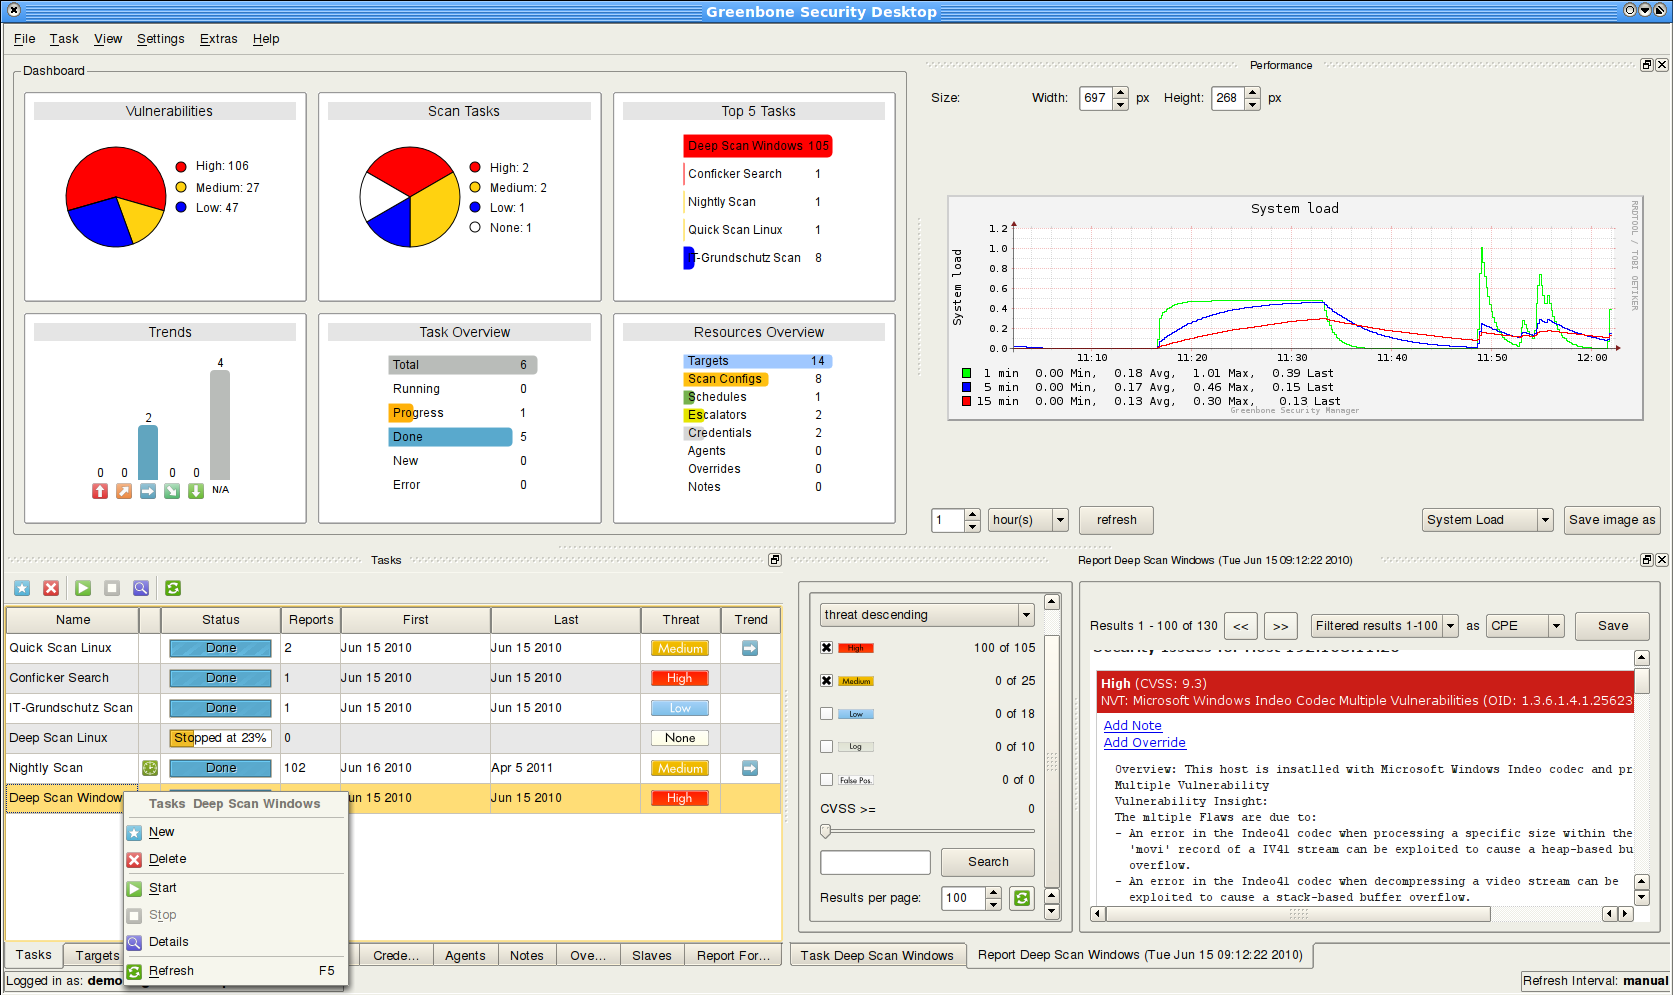Click the schedule icon beside Nightly Scan
Viewport: 1673px width, 995px height.
(150, 768)
